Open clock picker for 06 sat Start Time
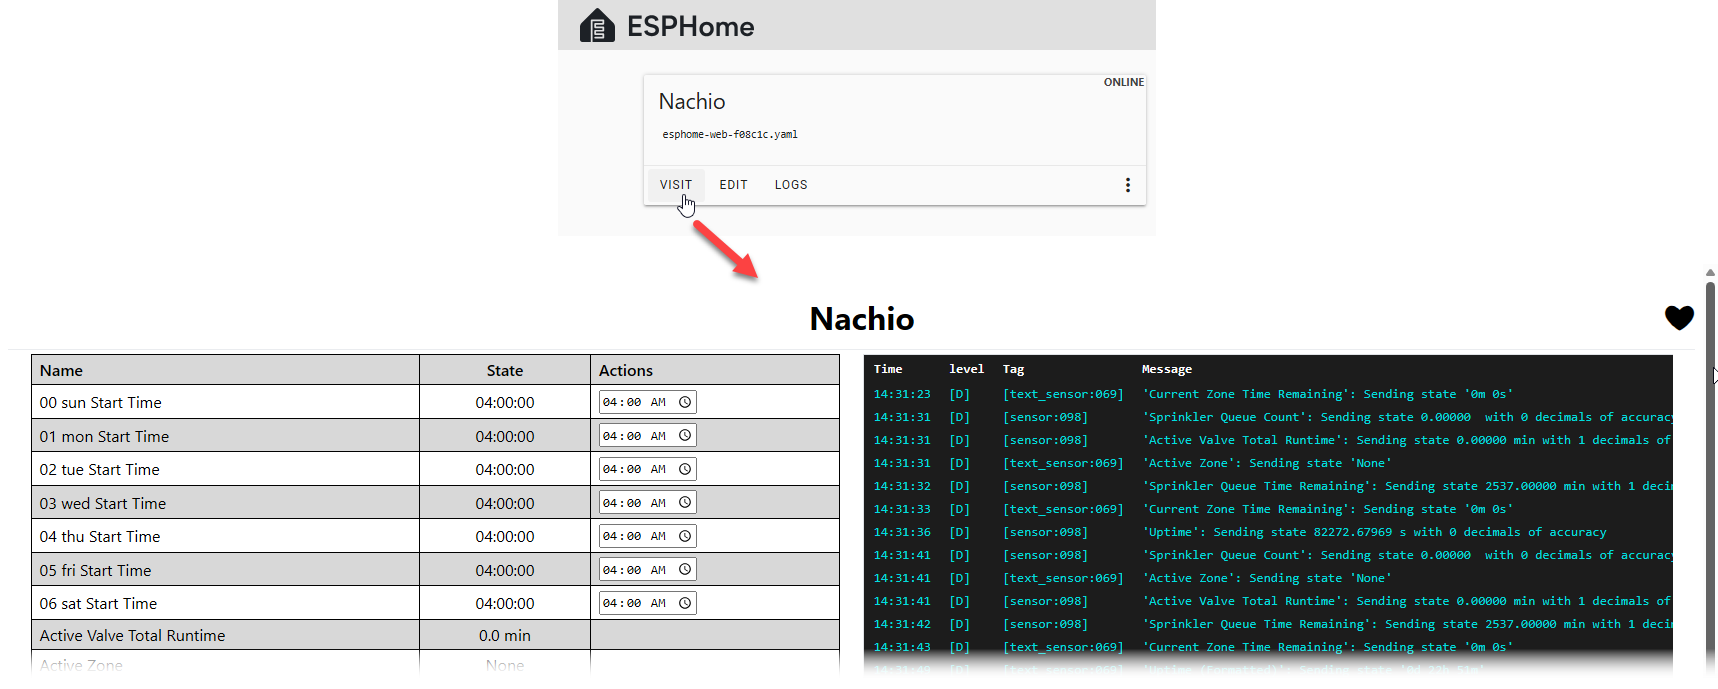This screenshot has height=689, width=1718. click(x=685, y=603)
